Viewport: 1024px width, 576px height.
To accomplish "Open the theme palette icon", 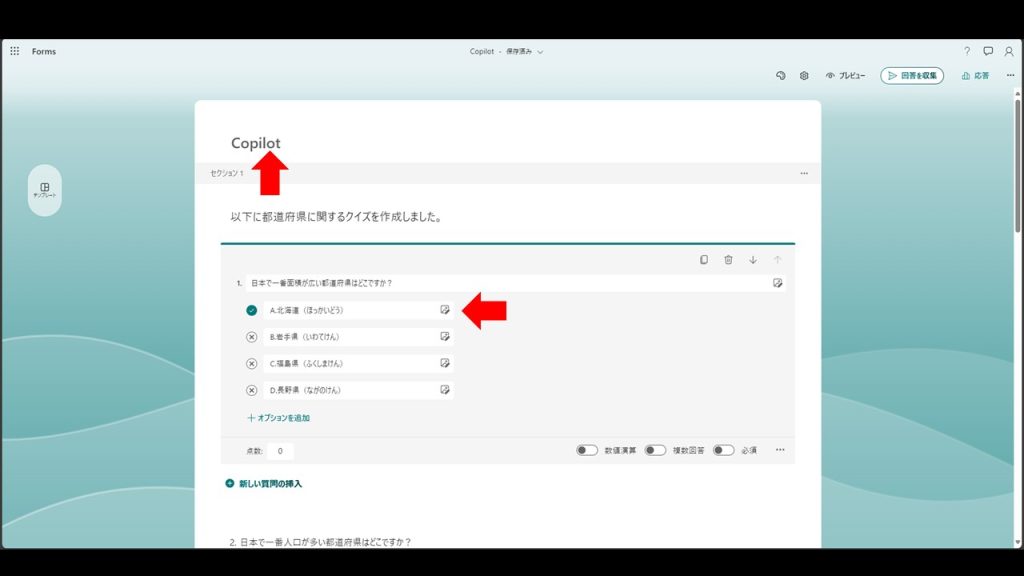I will (781, 76).
